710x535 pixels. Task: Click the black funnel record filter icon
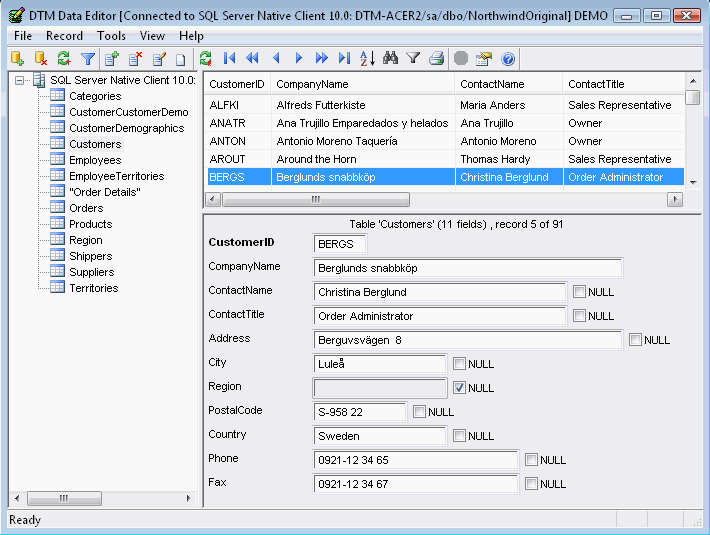pyautogui.click(x=413, y=58)
